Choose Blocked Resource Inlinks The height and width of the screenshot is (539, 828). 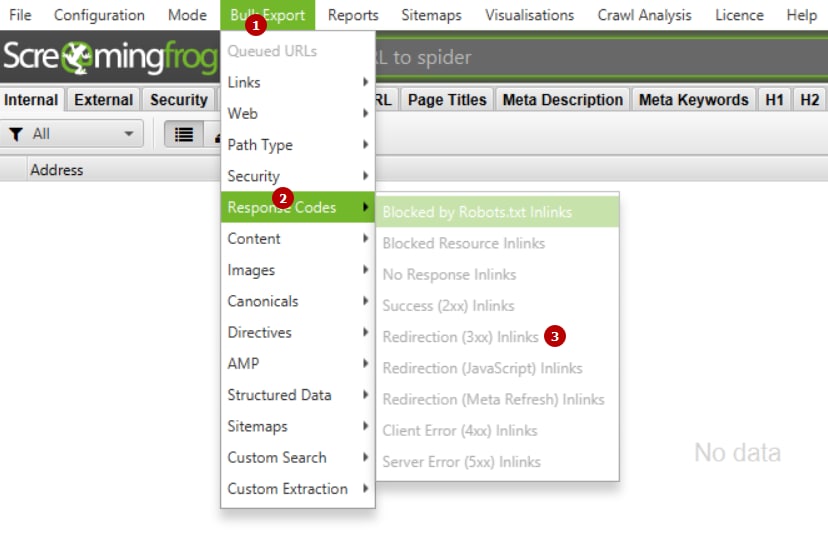[x=497, y=243]
